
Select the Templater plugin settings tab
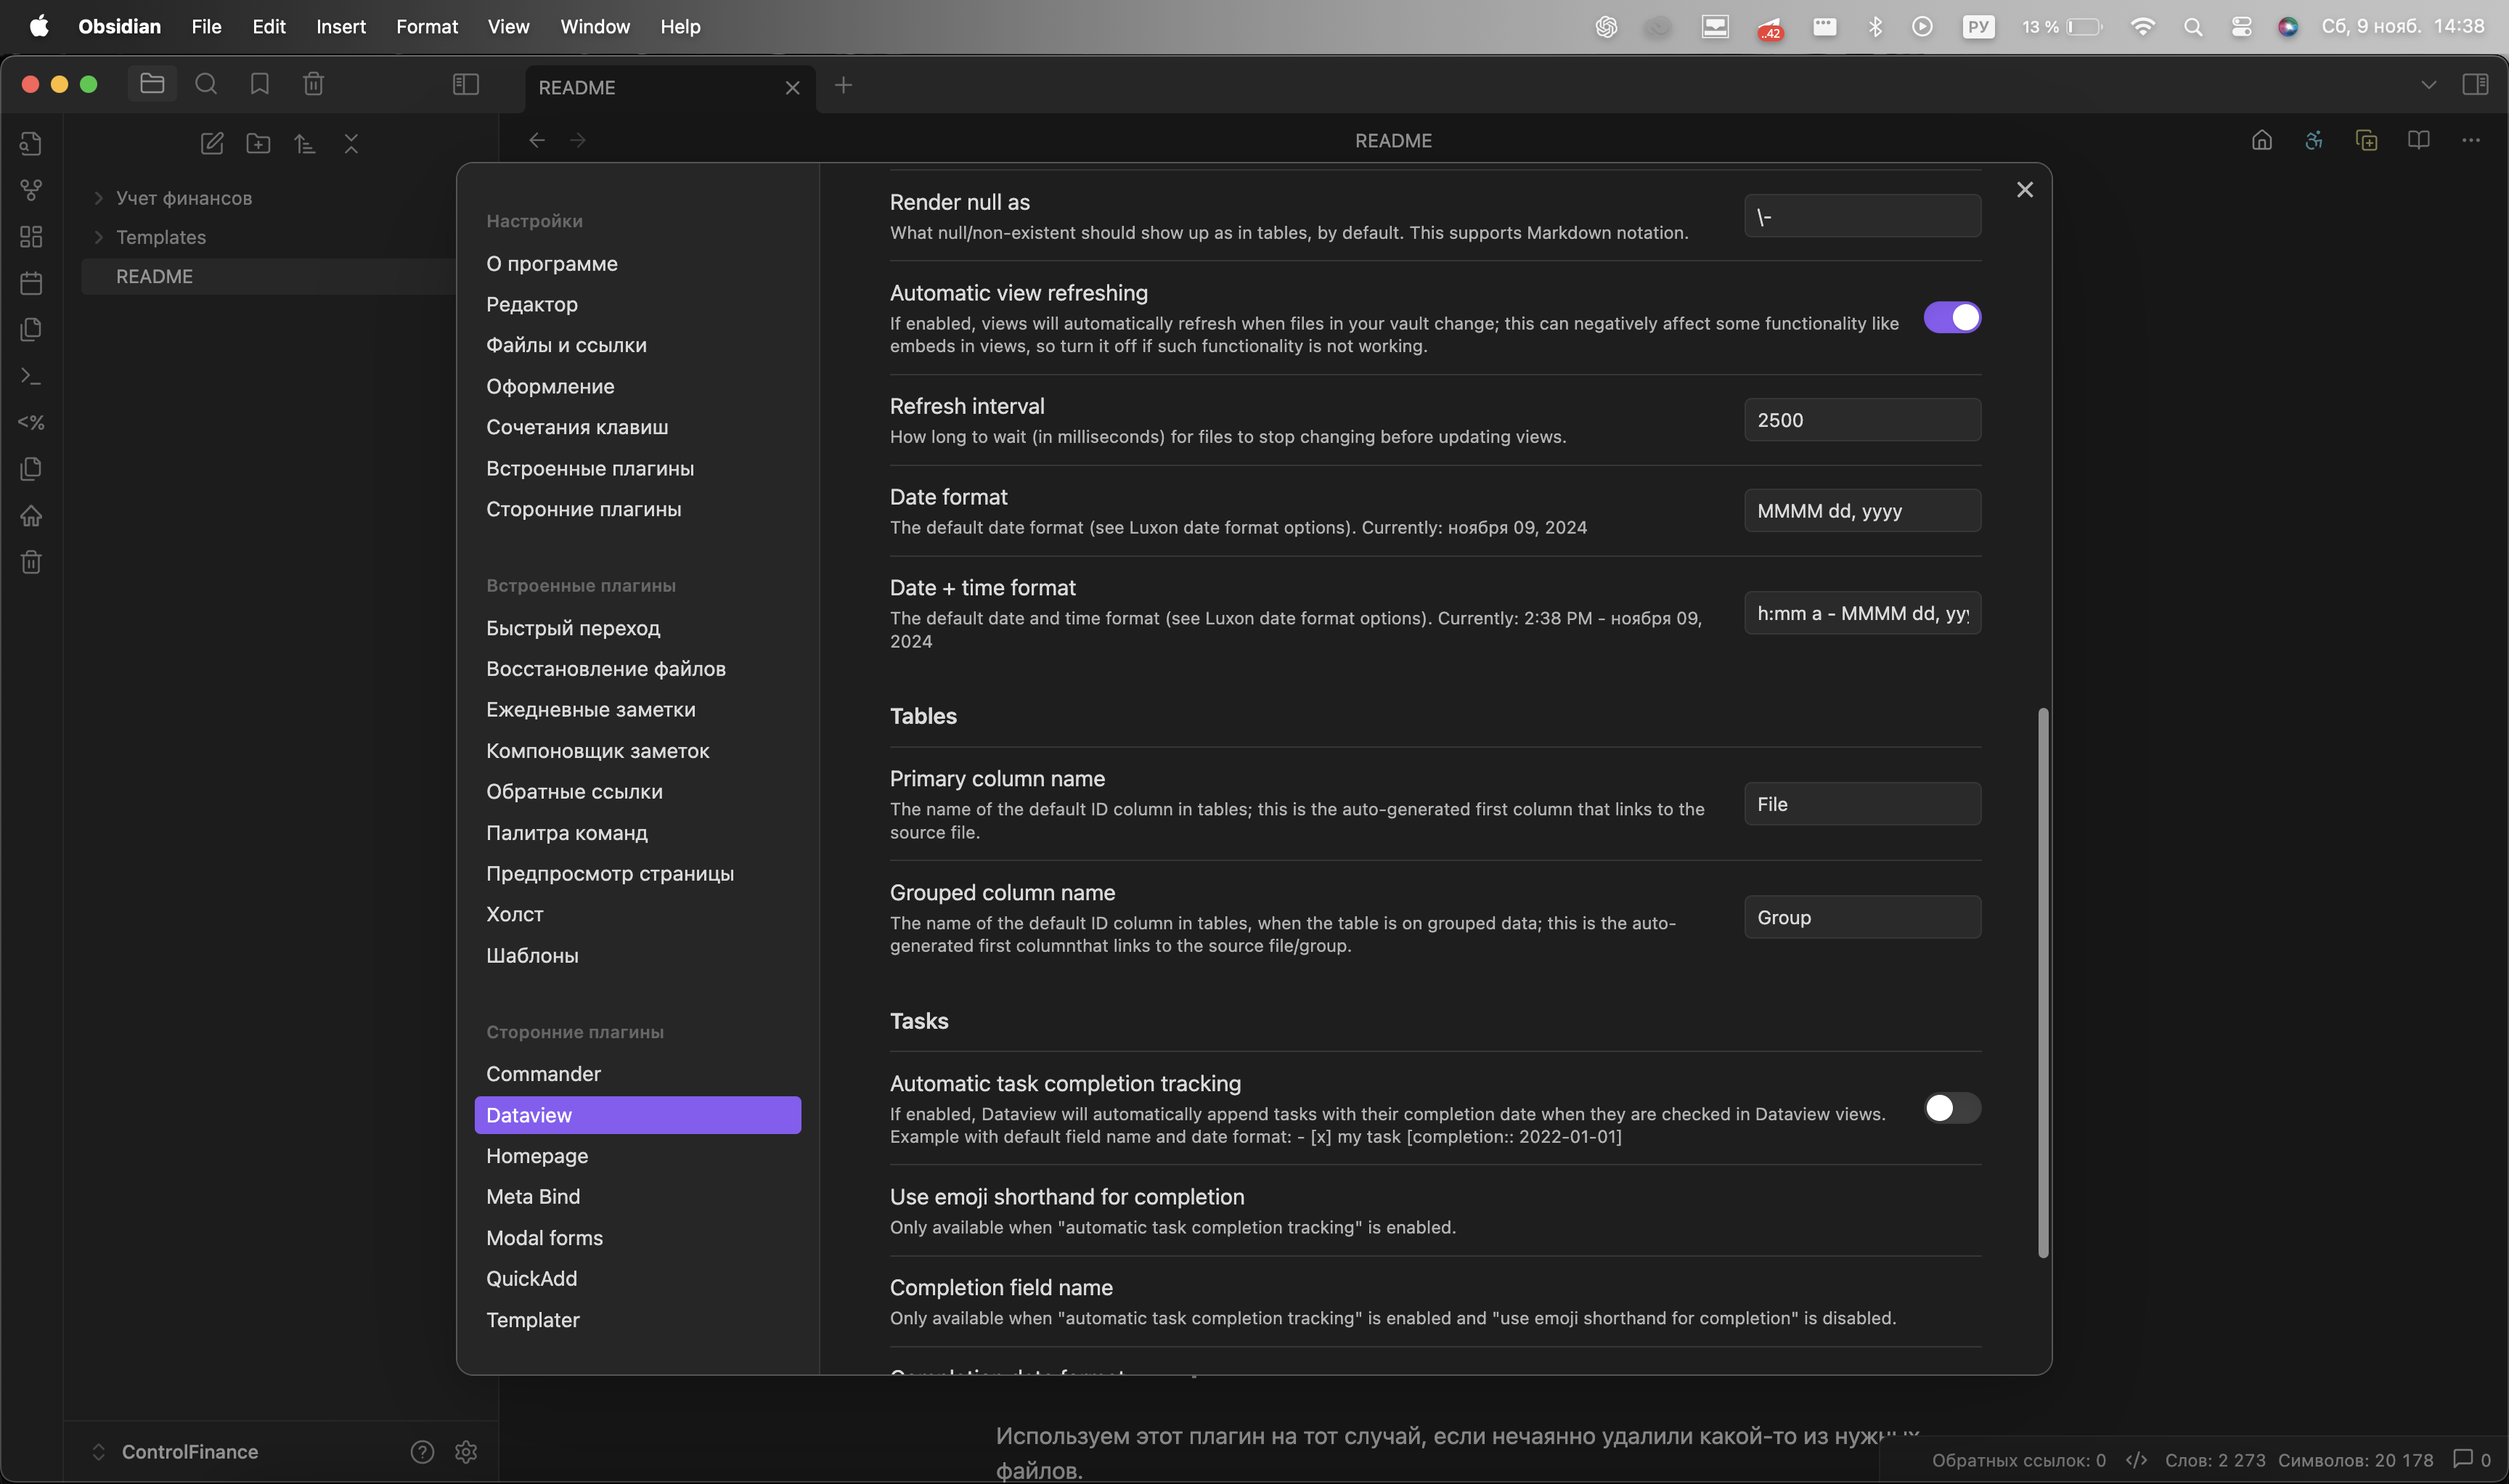tap(532, 1320)
